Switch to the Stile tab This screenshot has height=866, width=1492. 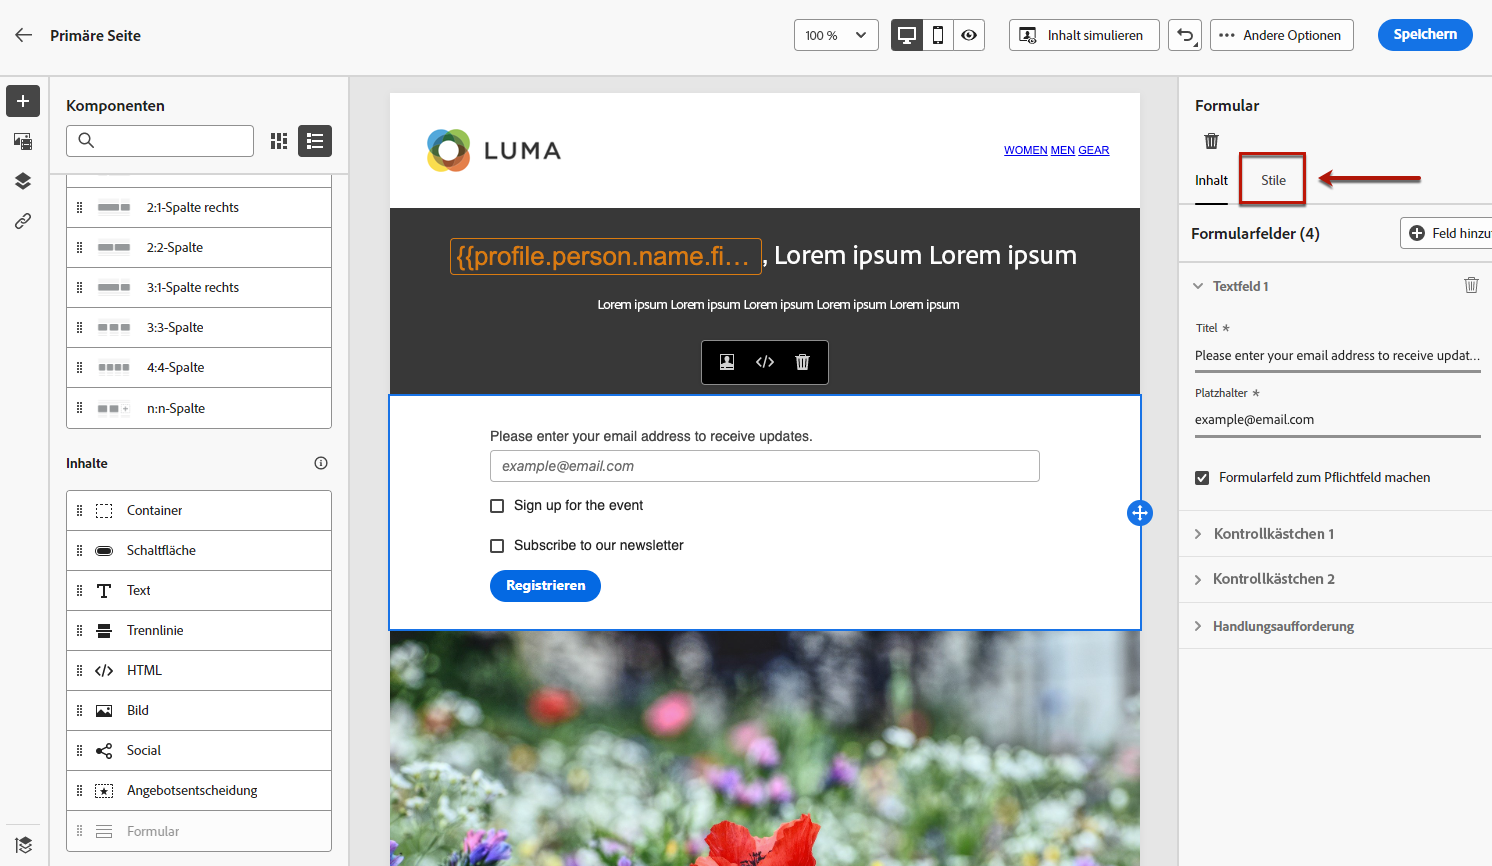pyautogui.click(x=1273, y=180)
